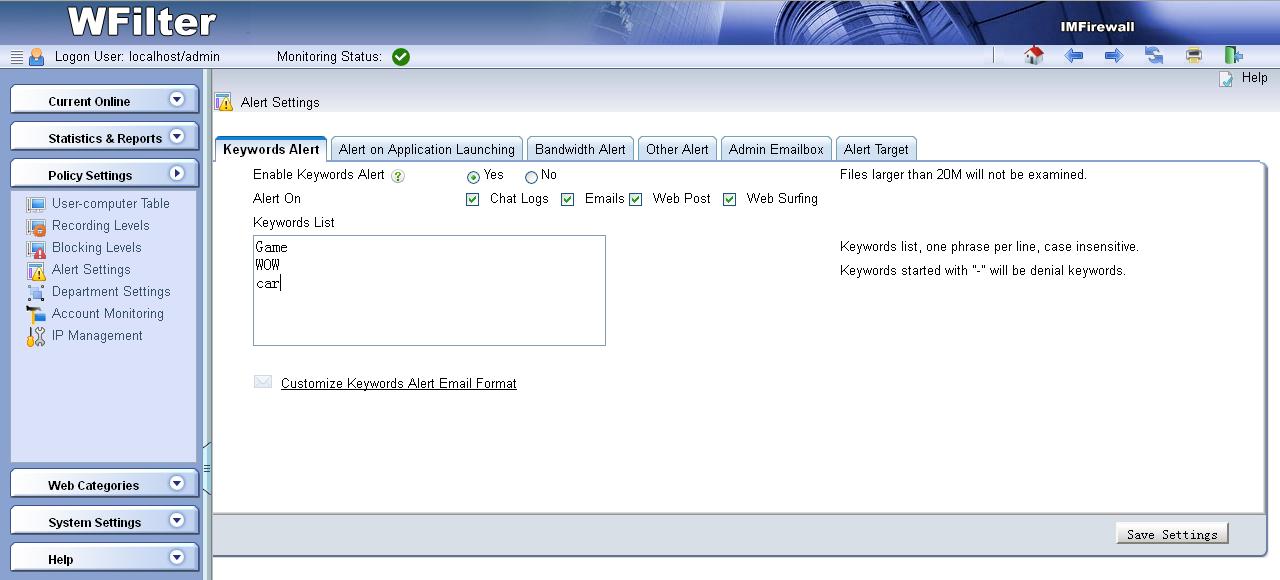Click inside the Keywords List text area

pos(429,310)
